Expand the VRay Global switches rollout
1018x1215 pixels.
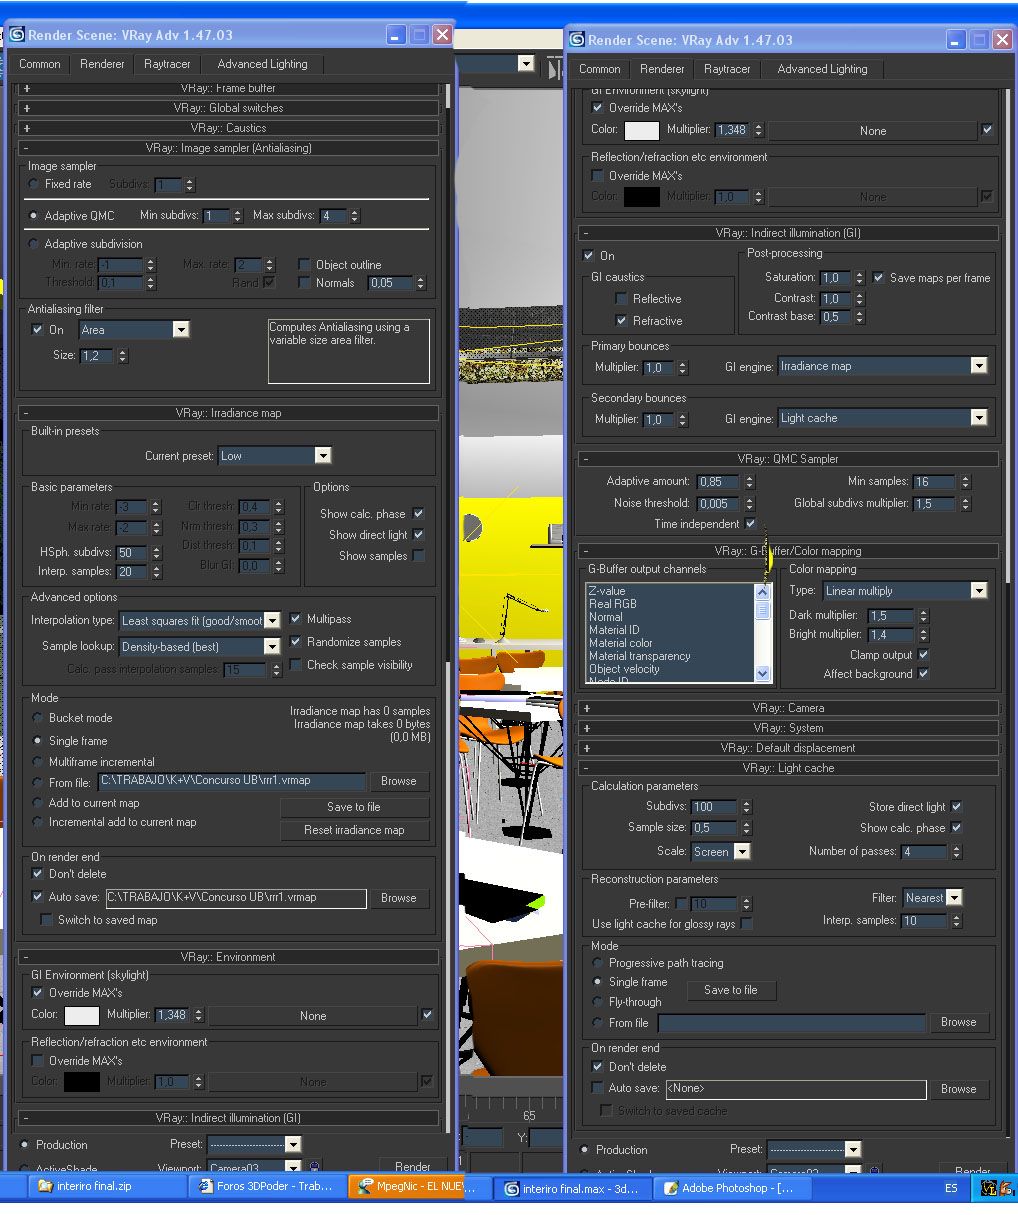(229, 108)
